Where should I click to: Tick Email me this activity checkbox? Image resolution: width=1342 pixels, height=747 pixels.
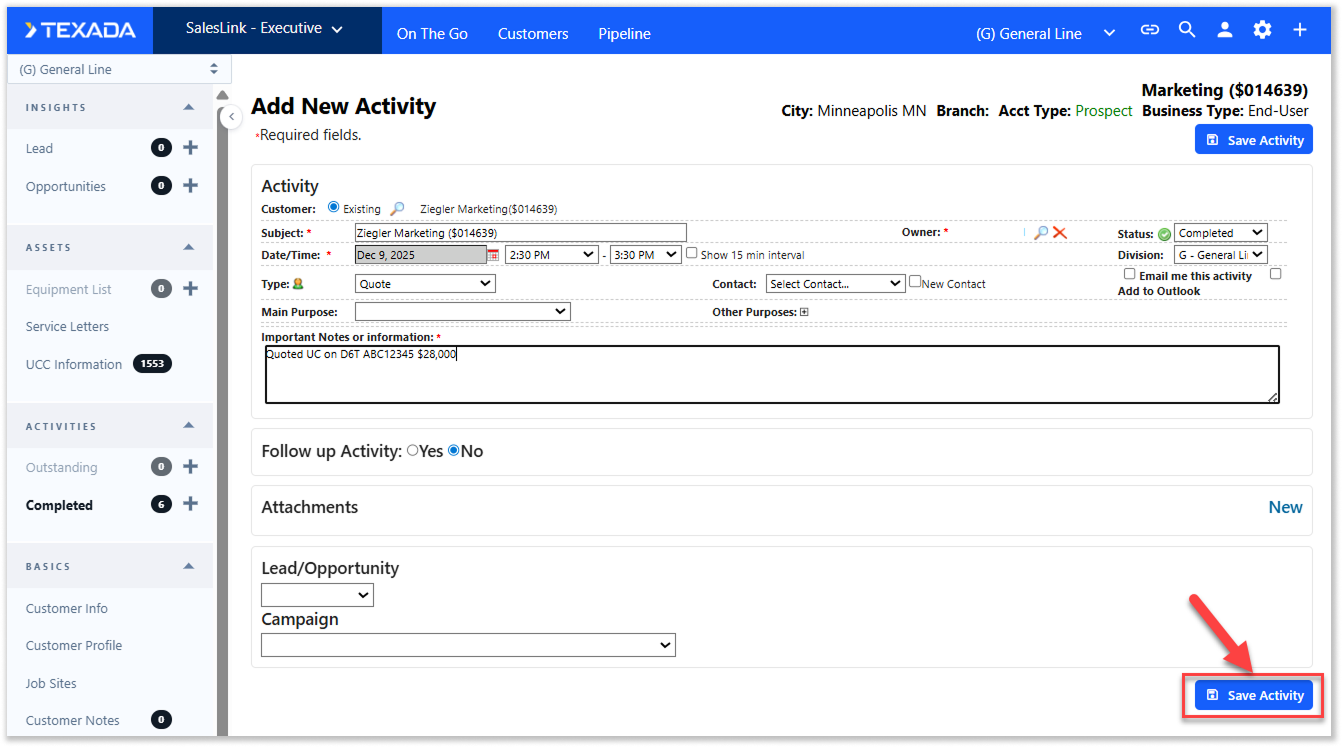[1129, 274]
